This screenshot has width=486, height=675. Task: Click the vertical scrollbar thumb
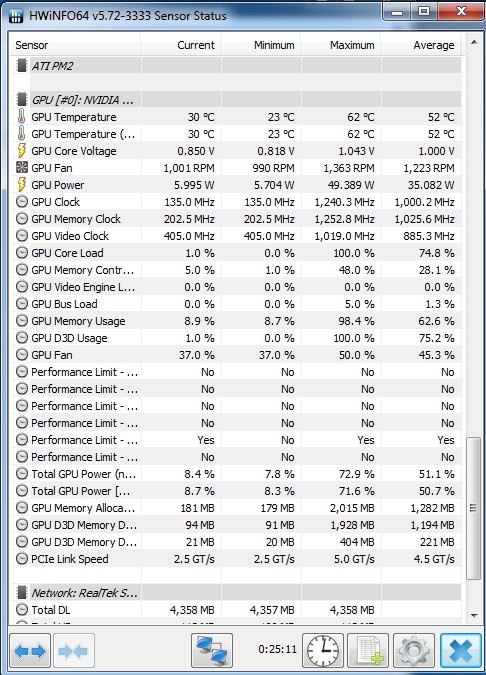coord(474,508)
